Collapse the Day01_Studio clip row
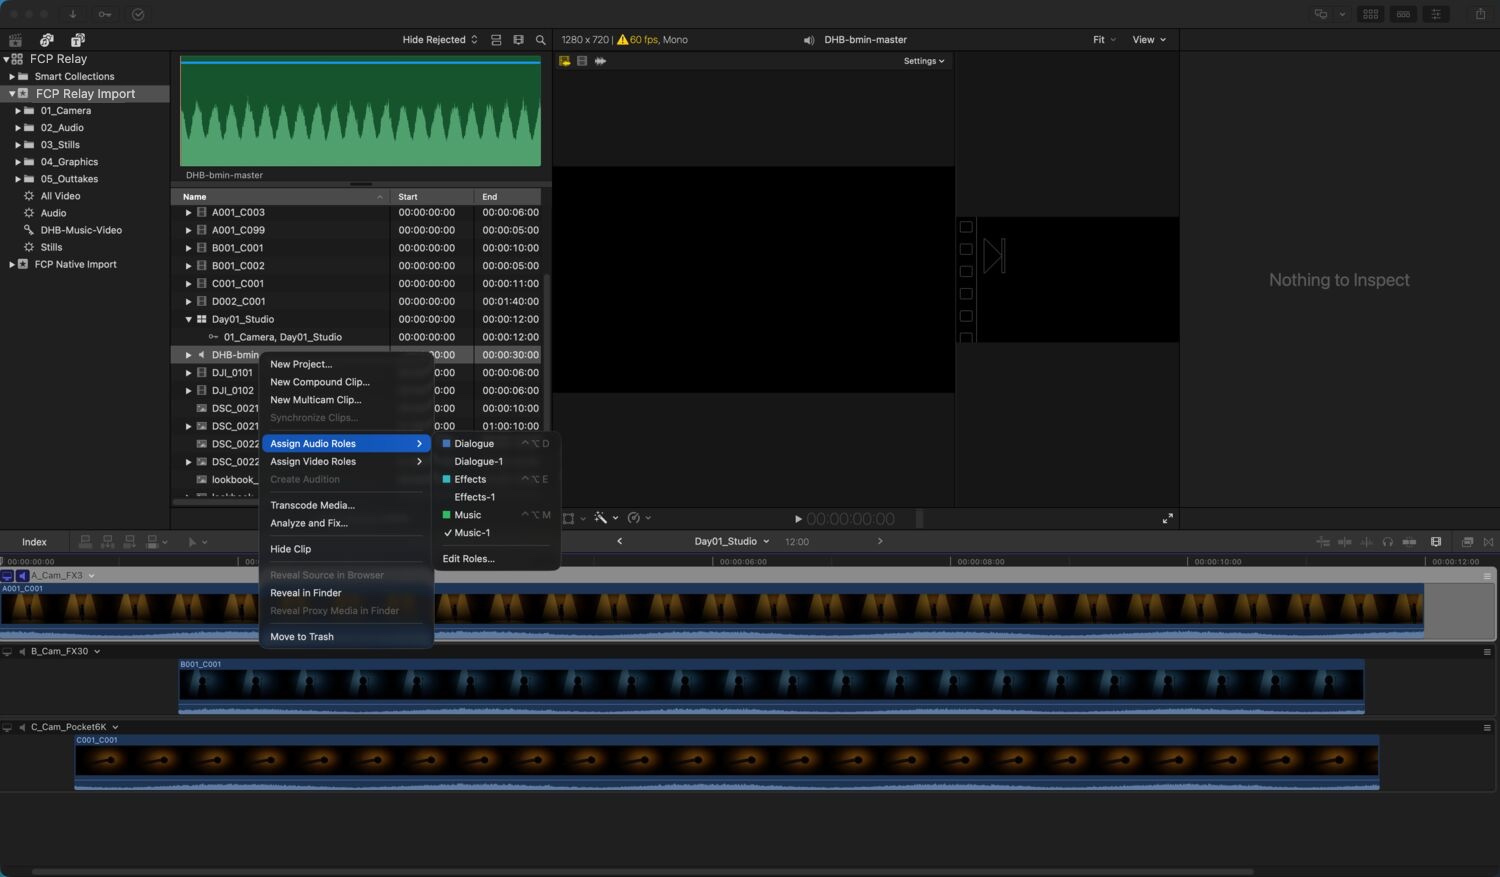 [x=188, y=320]
